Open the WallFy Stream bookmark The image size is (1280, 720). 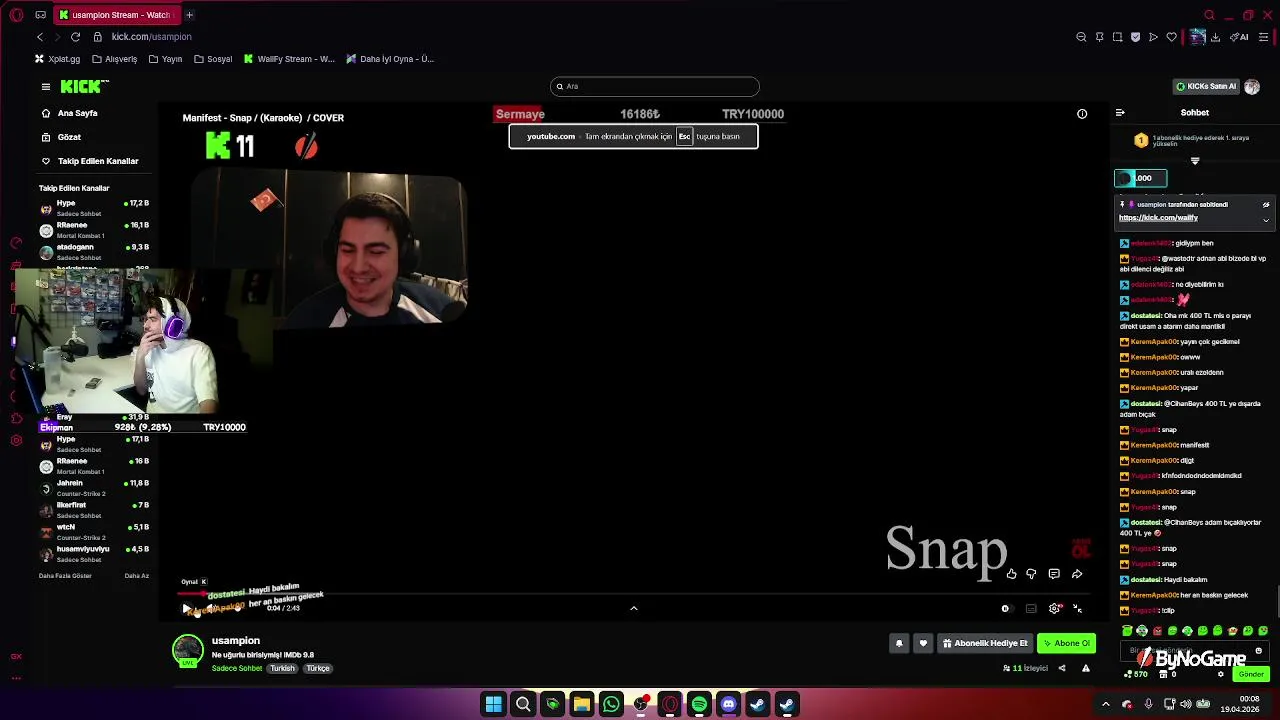click(x=289, y=59)
